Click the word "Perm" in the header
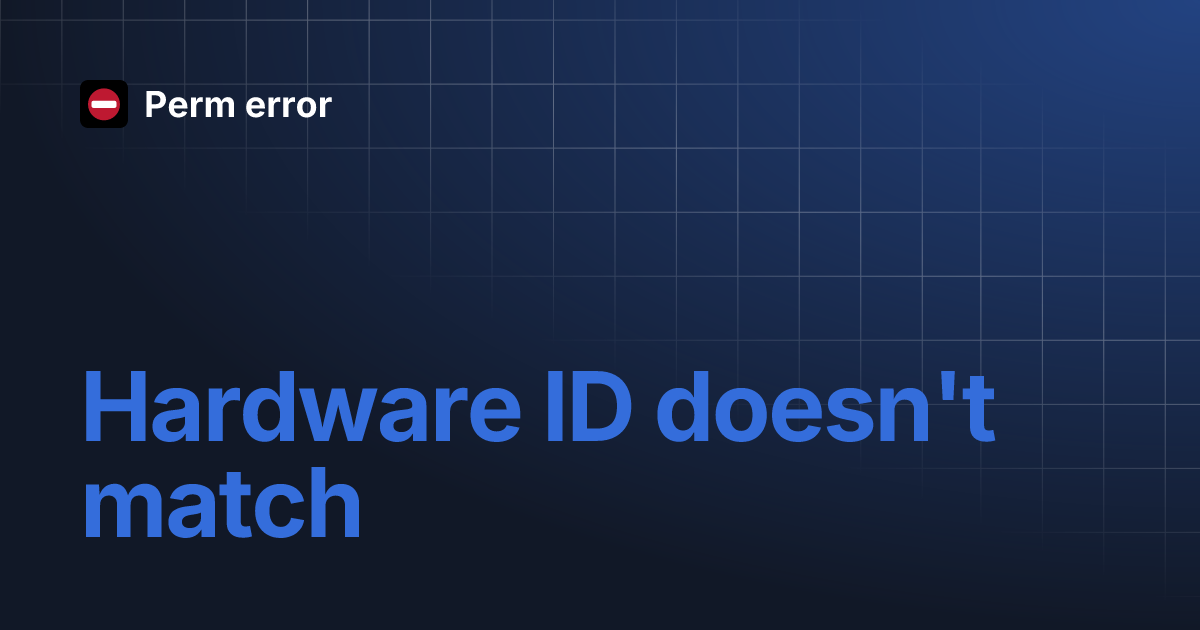This screenshot has height=630, width=1200. (x=189, y=104)
